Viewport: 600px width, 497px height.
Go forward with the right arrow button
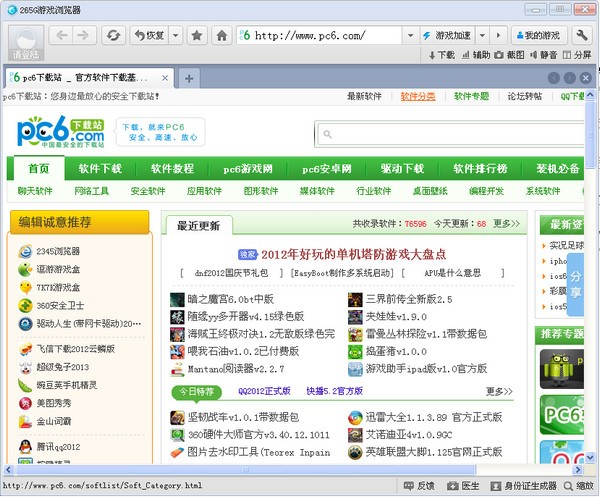tap(84, 36)
